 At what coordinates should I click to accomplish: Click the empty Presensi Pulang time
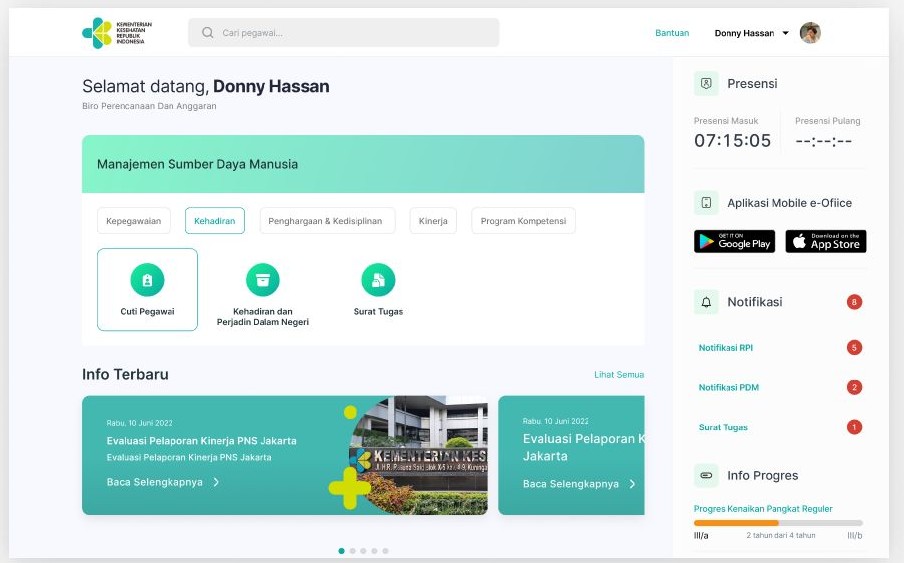tap(823, 141)
